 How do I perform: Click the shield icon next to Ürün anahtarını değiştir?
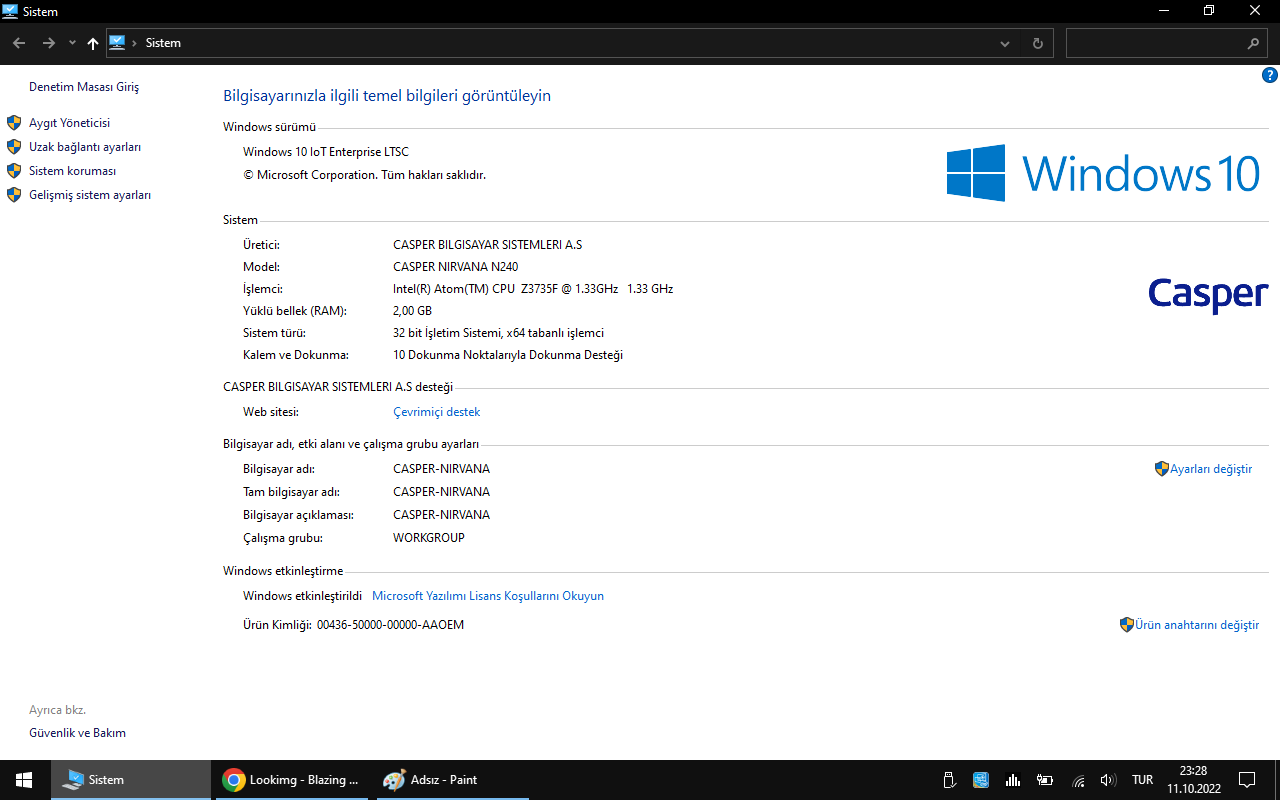[1127, 625]
